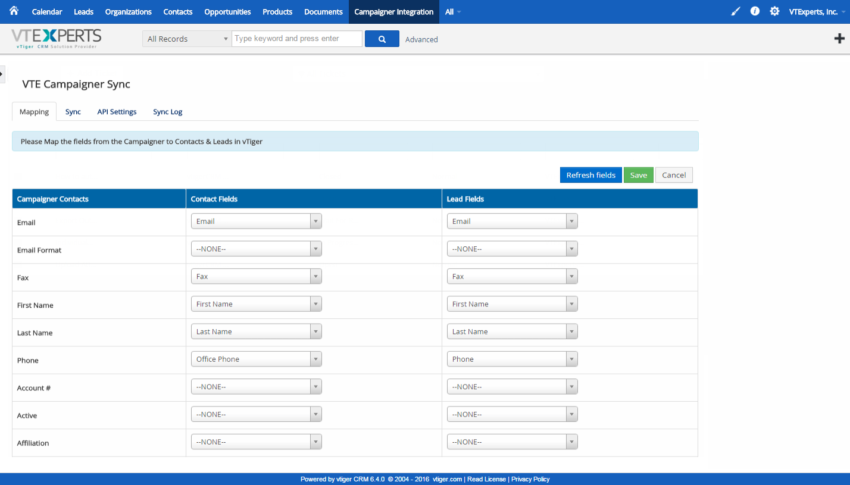Open Lead Fields dropdown for Affiliation

512,442
